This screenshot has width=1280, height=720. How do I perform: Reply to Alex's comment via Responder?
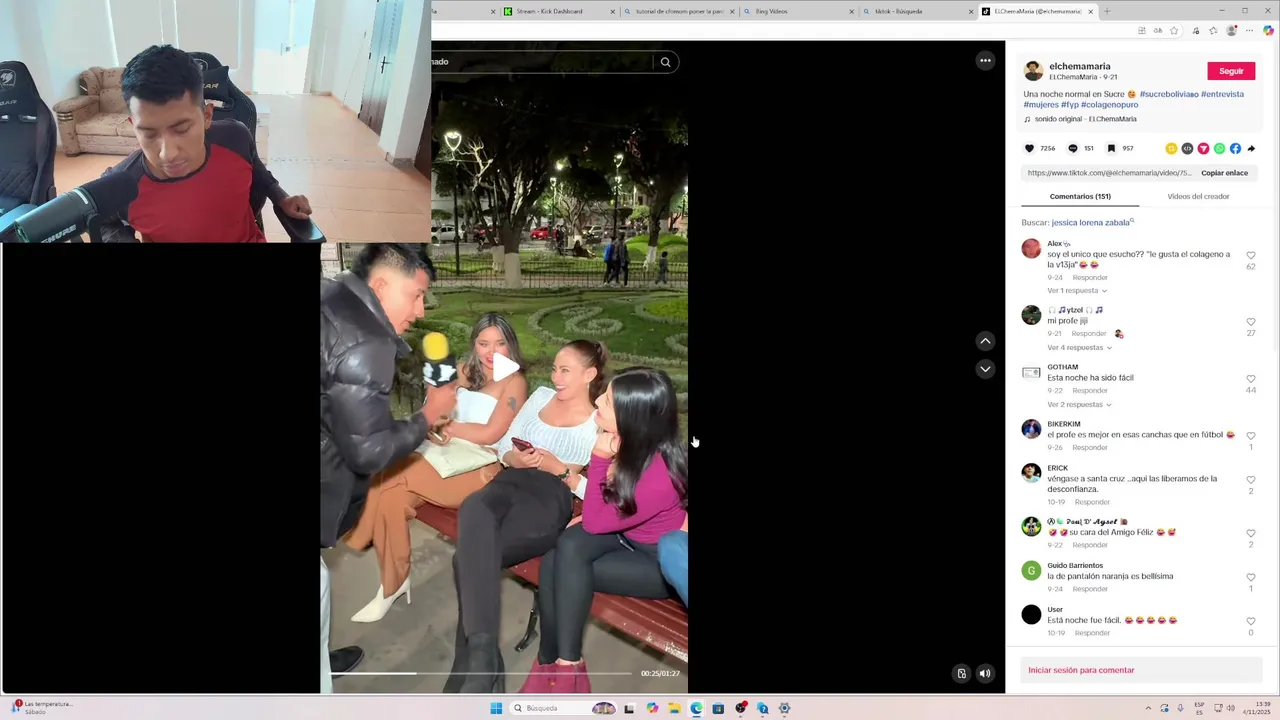(1090, 278)
